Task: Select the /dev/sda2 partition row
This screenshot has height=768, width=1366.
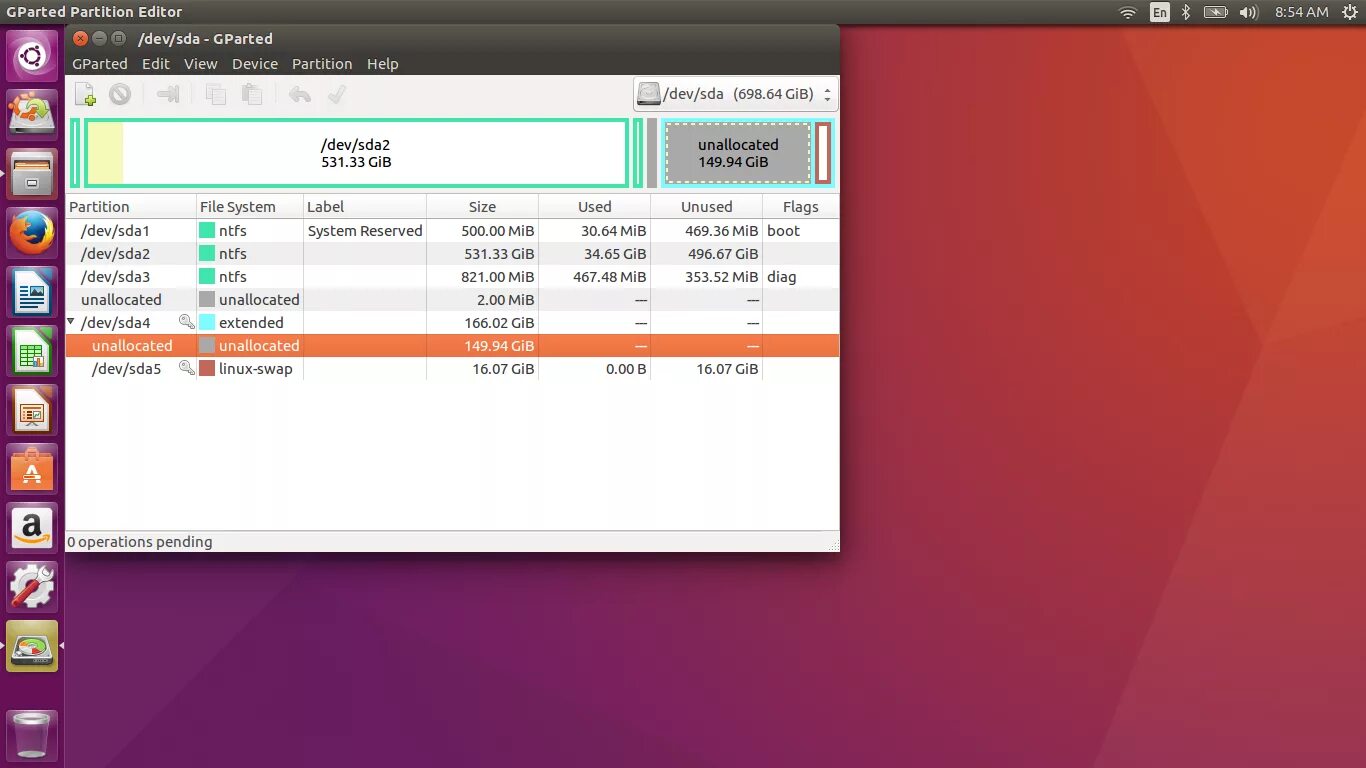Action: pos(452,254)
